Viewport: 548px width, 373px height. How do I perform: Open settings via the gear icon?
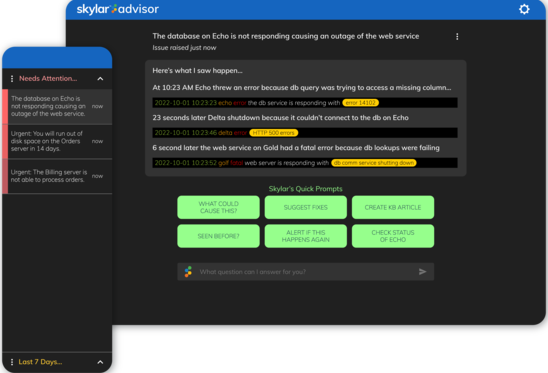524,9
